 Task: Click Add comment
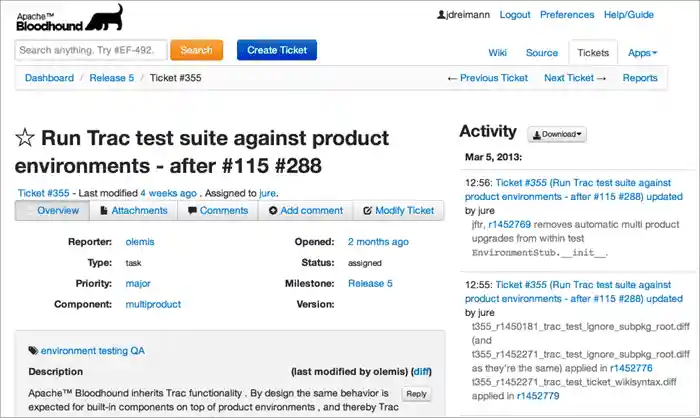pos(306,210)
